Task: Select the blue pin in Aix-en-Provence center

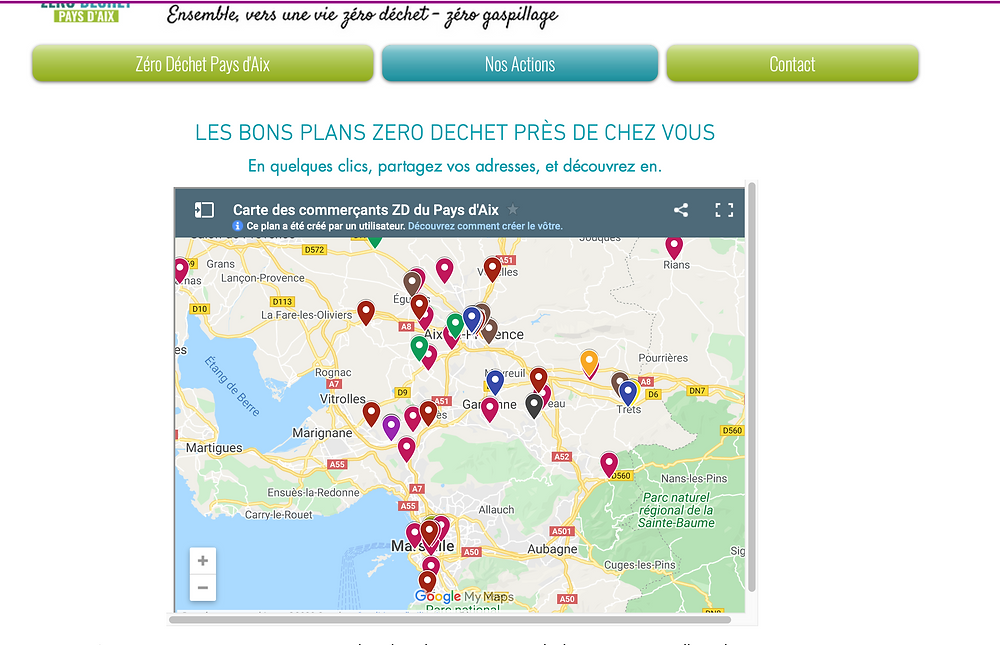Action: [x=472, y=319]
